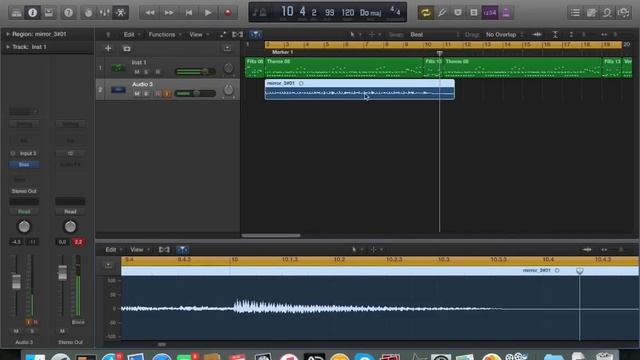Open Smart Controls knob icon
Screen dimensions: 640x360
88,13
